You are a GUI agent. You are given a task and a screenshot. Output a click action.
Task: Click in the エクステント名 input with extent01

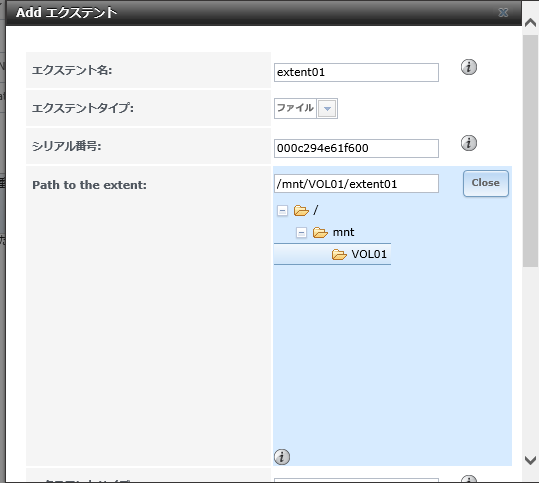point(356,73)
